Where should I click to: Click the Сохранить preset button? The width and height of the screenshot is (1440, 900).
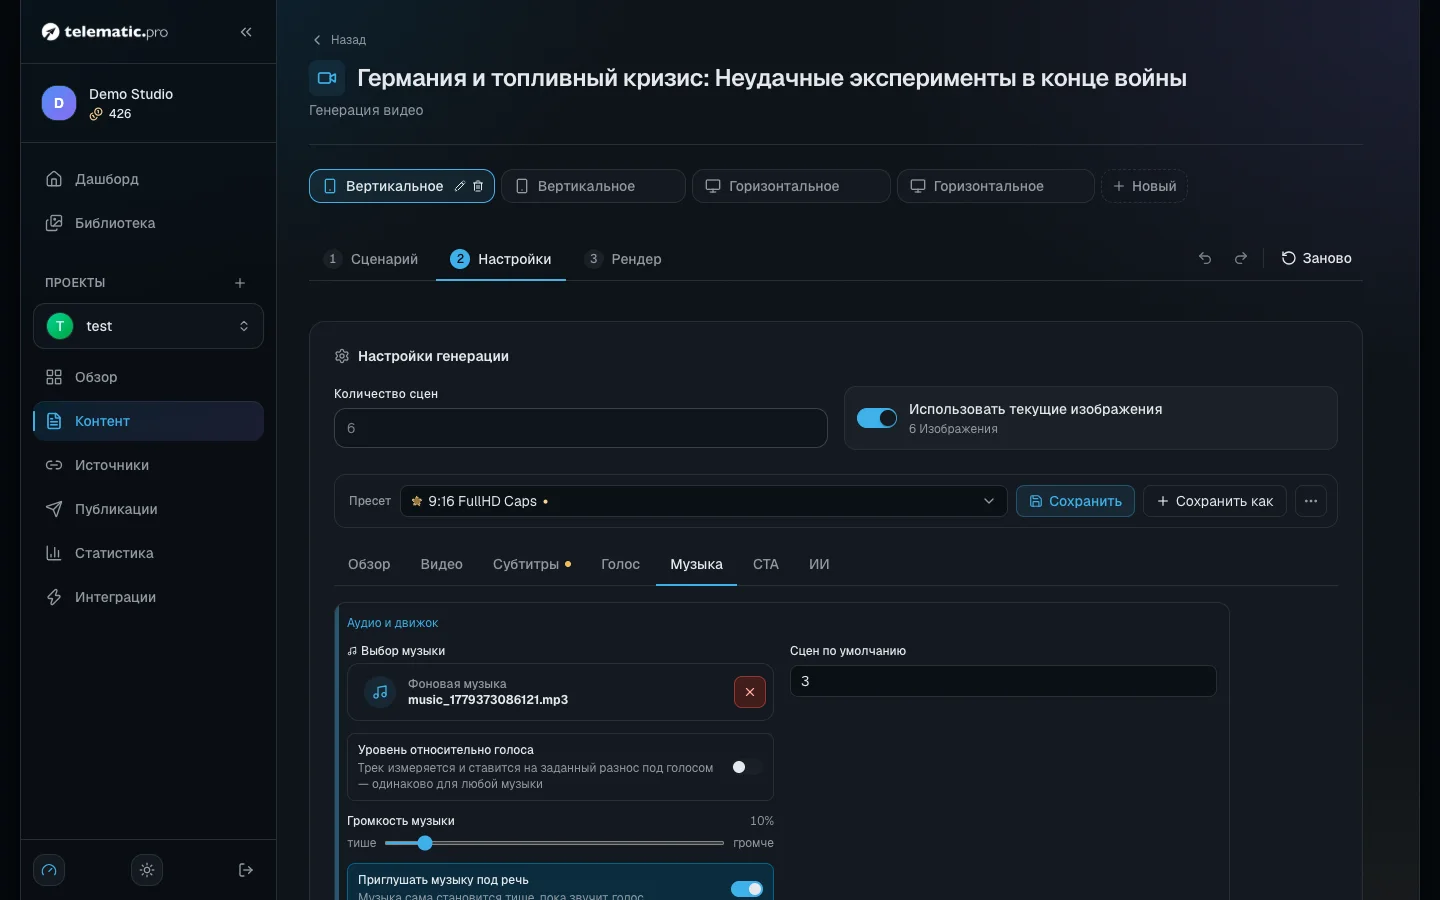point(1075,501)
